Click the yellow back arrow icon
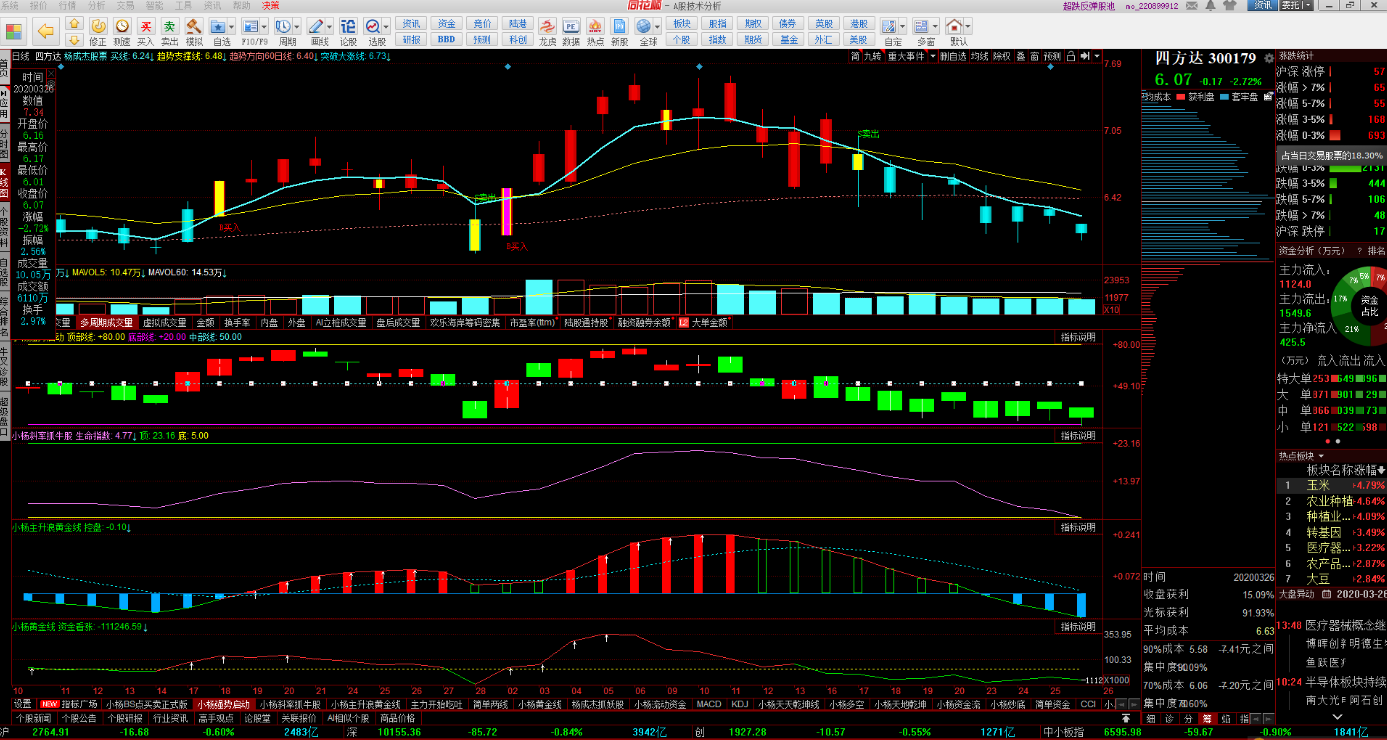 click(46, 30)
